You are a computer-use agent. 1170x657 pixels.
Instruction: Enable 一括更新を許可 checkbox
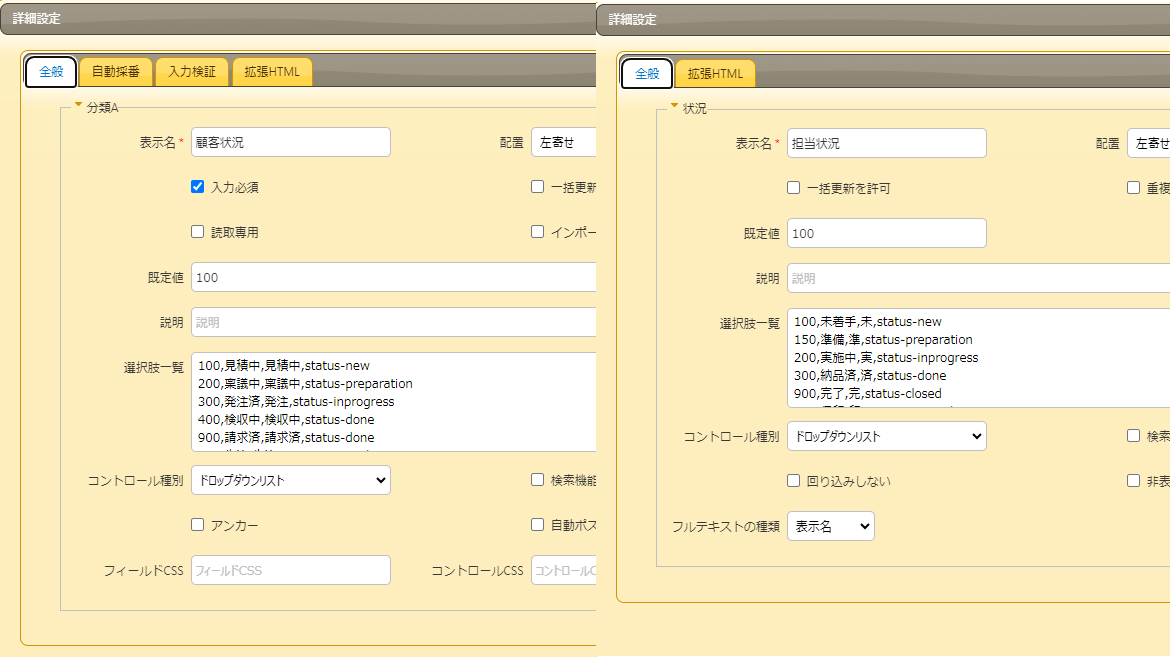[x=794, y=188]
